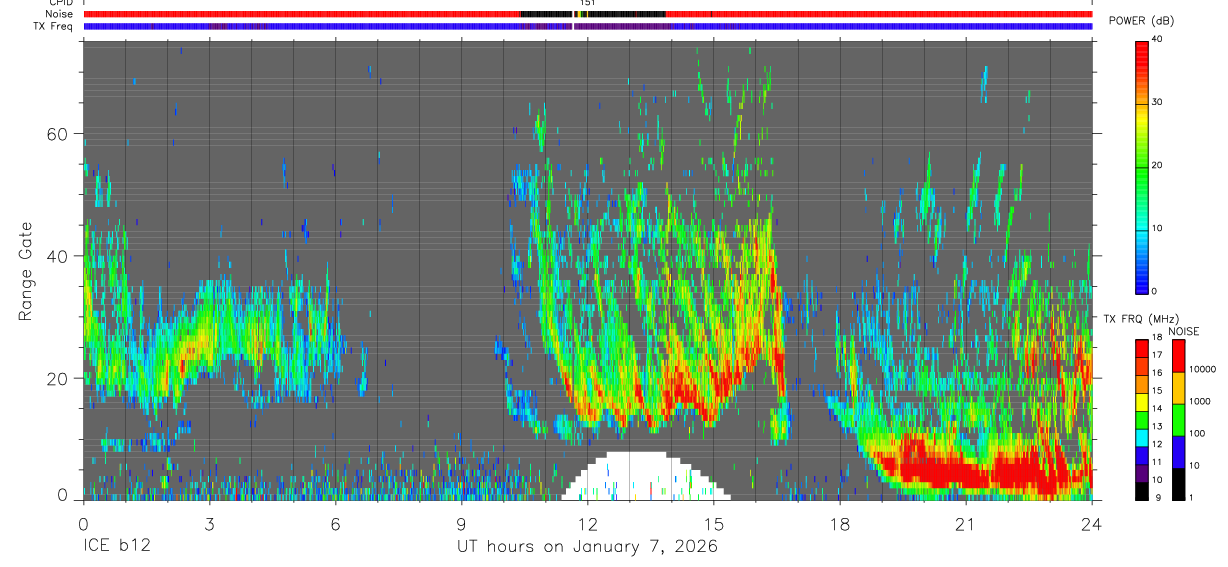Select the orange 1000–10000 NOISE legend segment
Viewport: 1228px width, 567px height.
point(1178,388)
